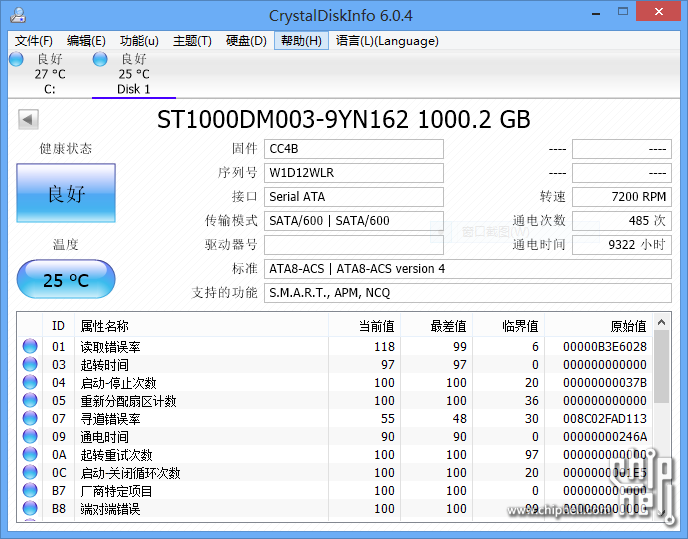Image resolution: width=688 pixels, height=539 pixels.
Task: Click attribute name 读取错误率
Action: point(110,347)
